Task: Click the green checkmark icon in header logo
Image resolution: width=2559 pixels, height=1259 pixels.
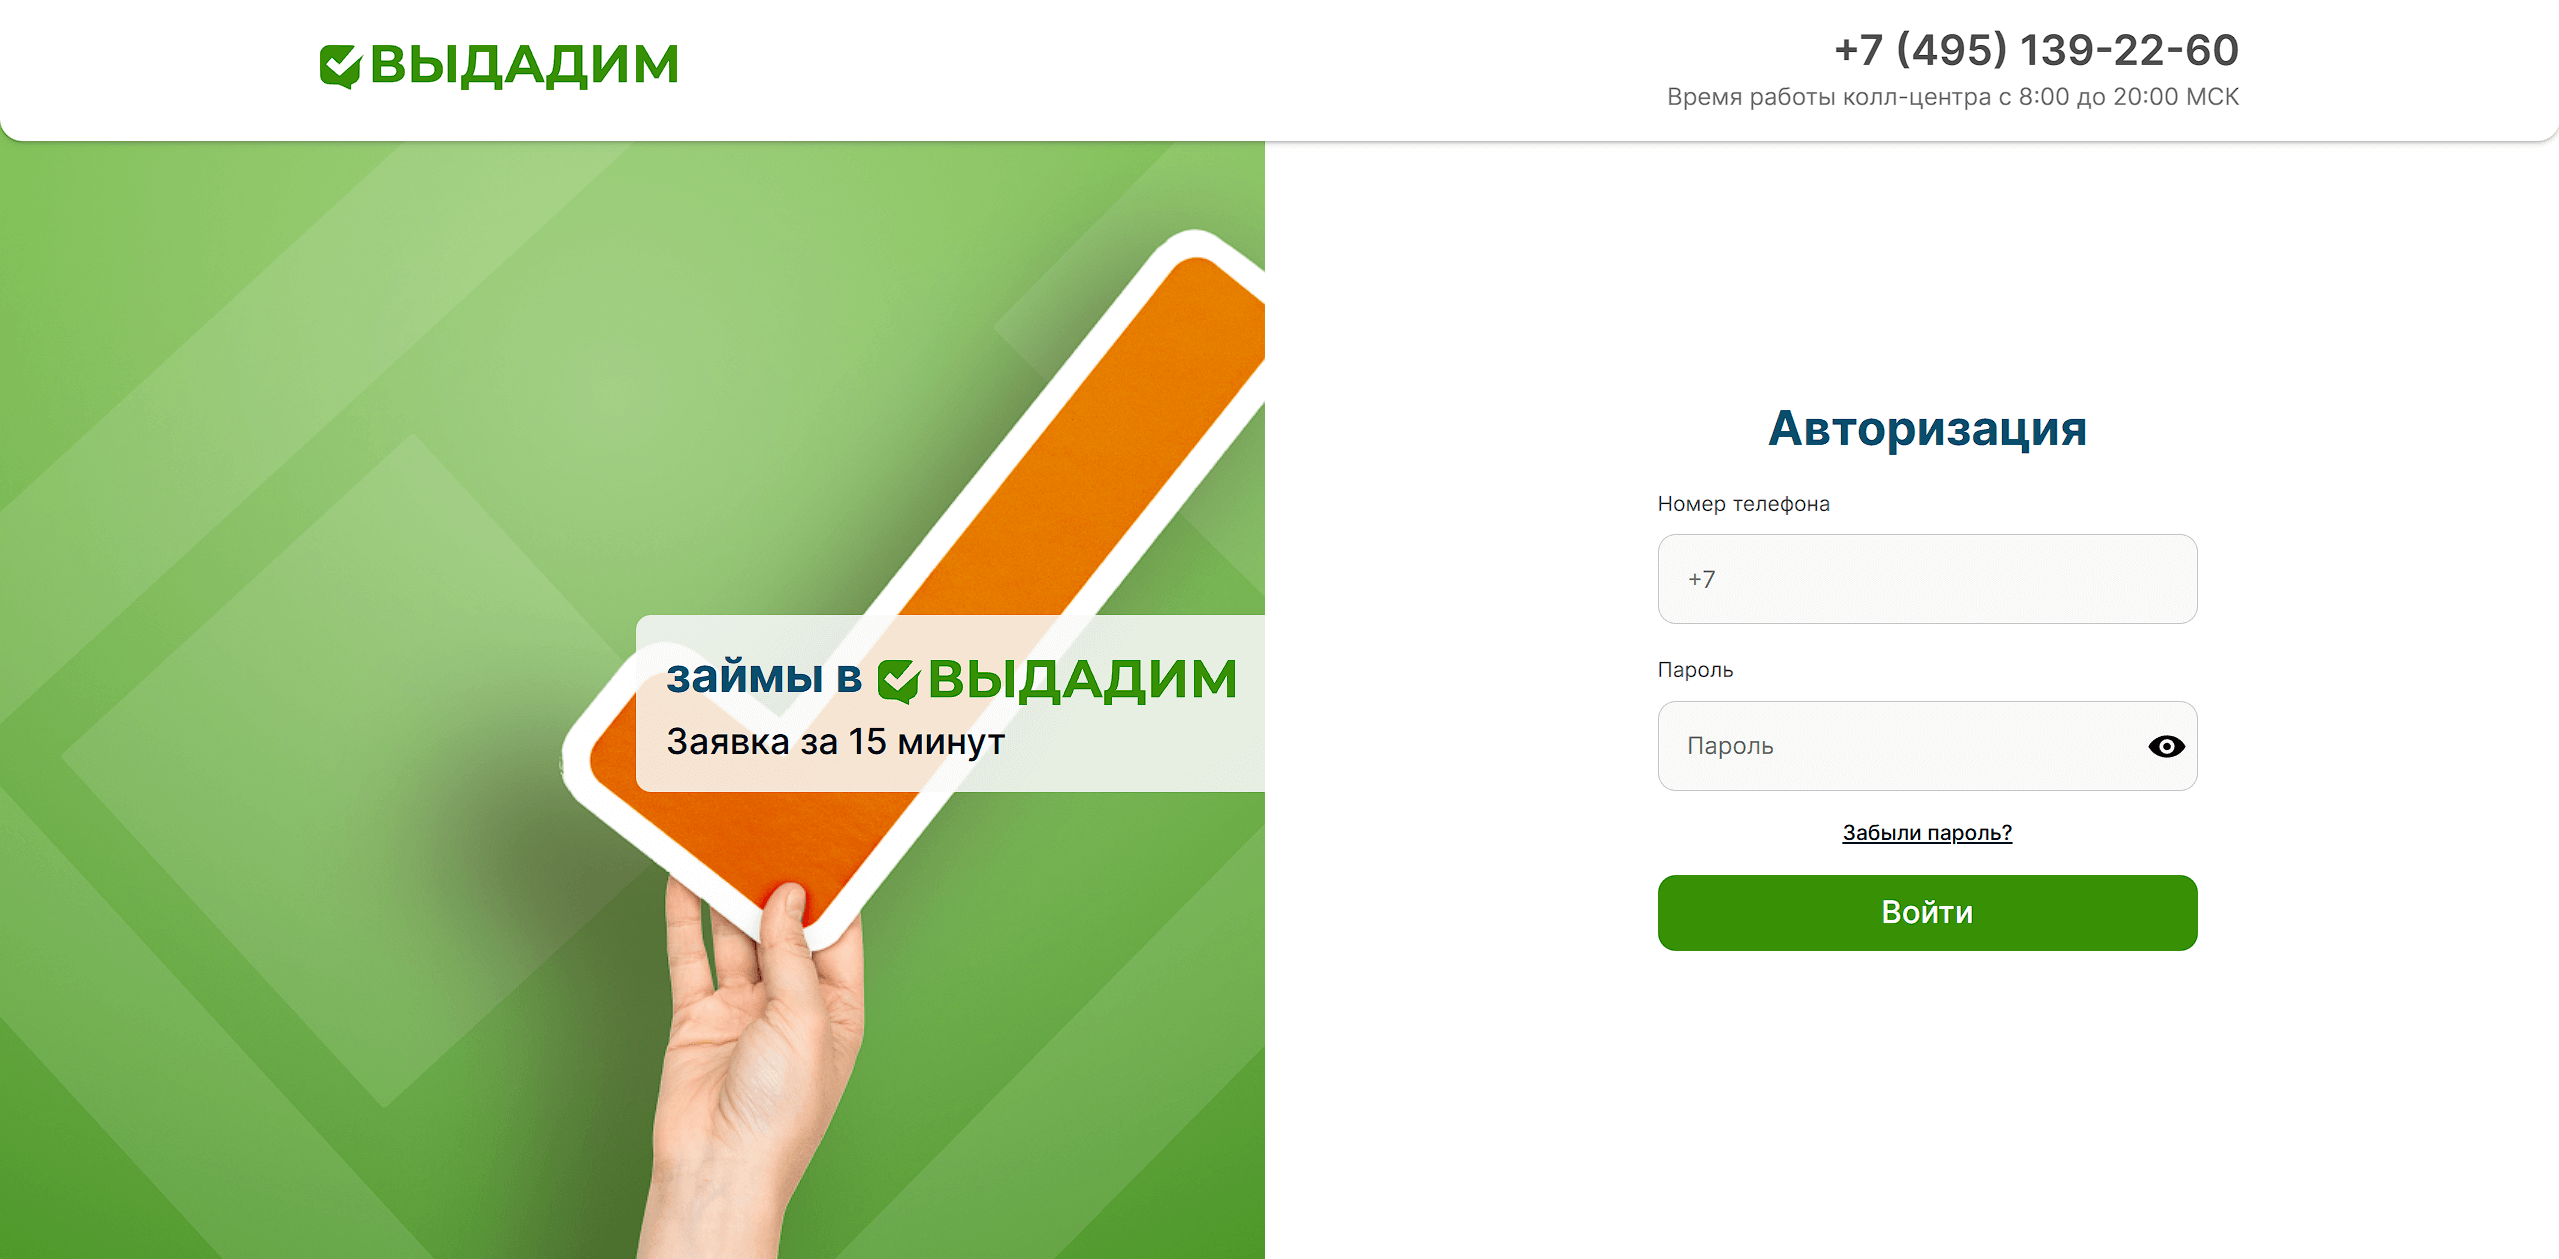Action: tap(340, 66)
